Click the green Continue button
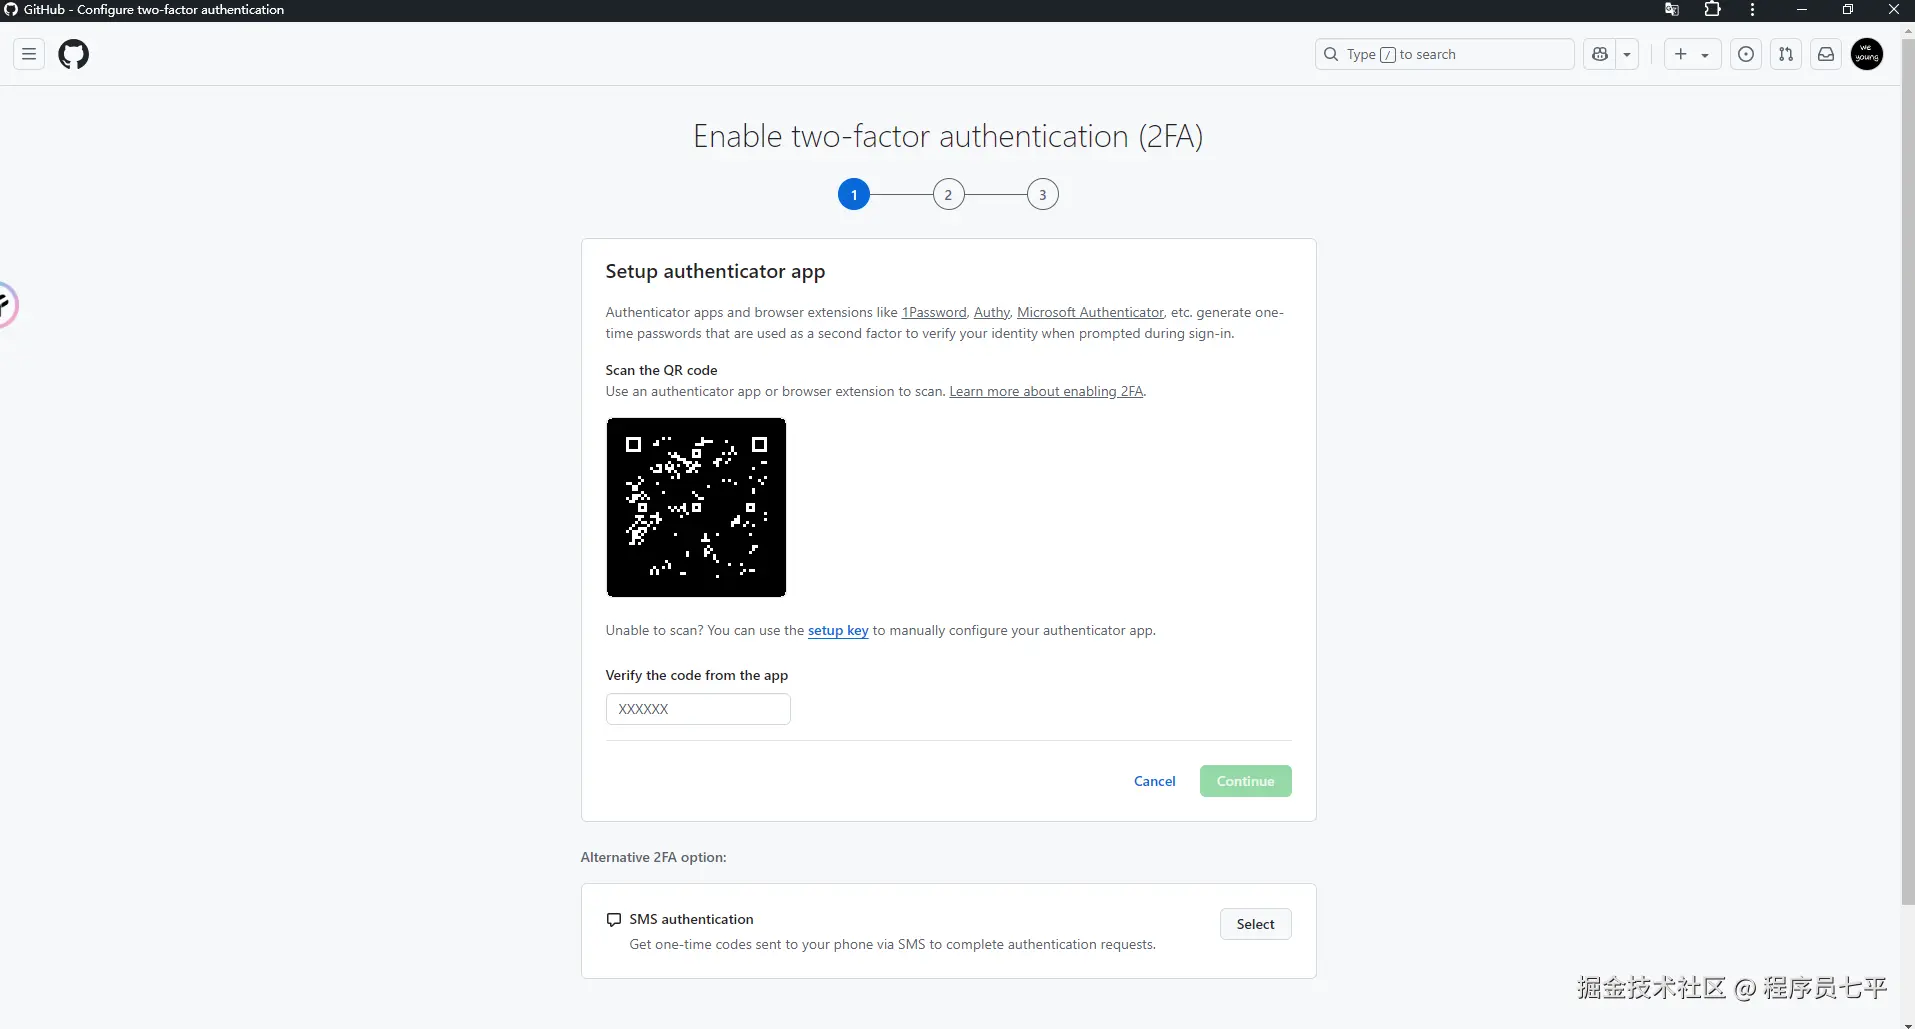This screenshot has width=1915, height=1029. [x=1246, y=781]
